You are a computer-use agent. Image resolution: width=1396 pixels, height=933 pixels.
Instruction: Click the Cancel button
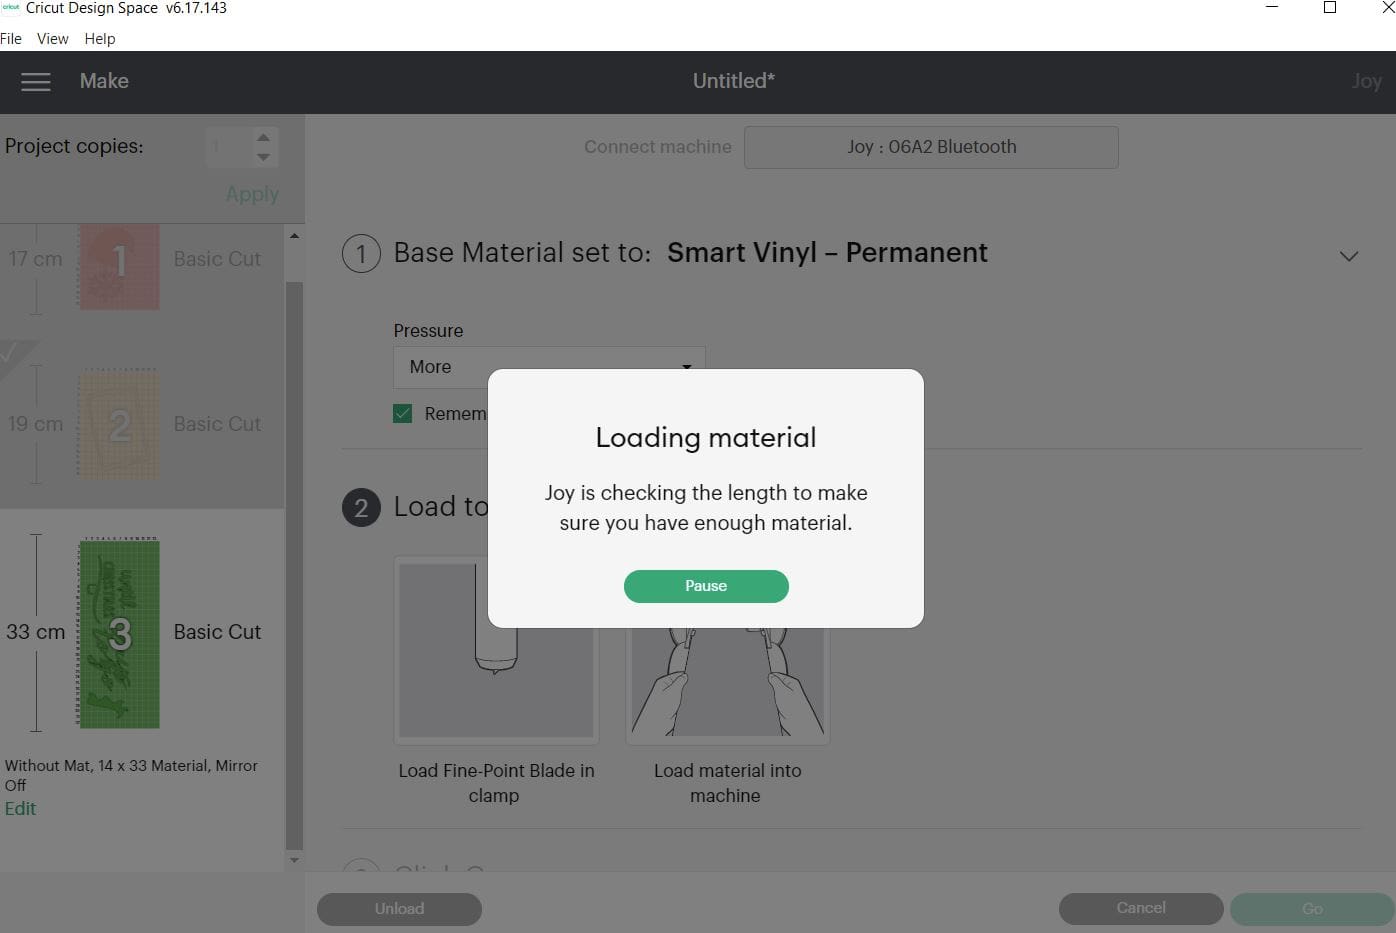1141,908
